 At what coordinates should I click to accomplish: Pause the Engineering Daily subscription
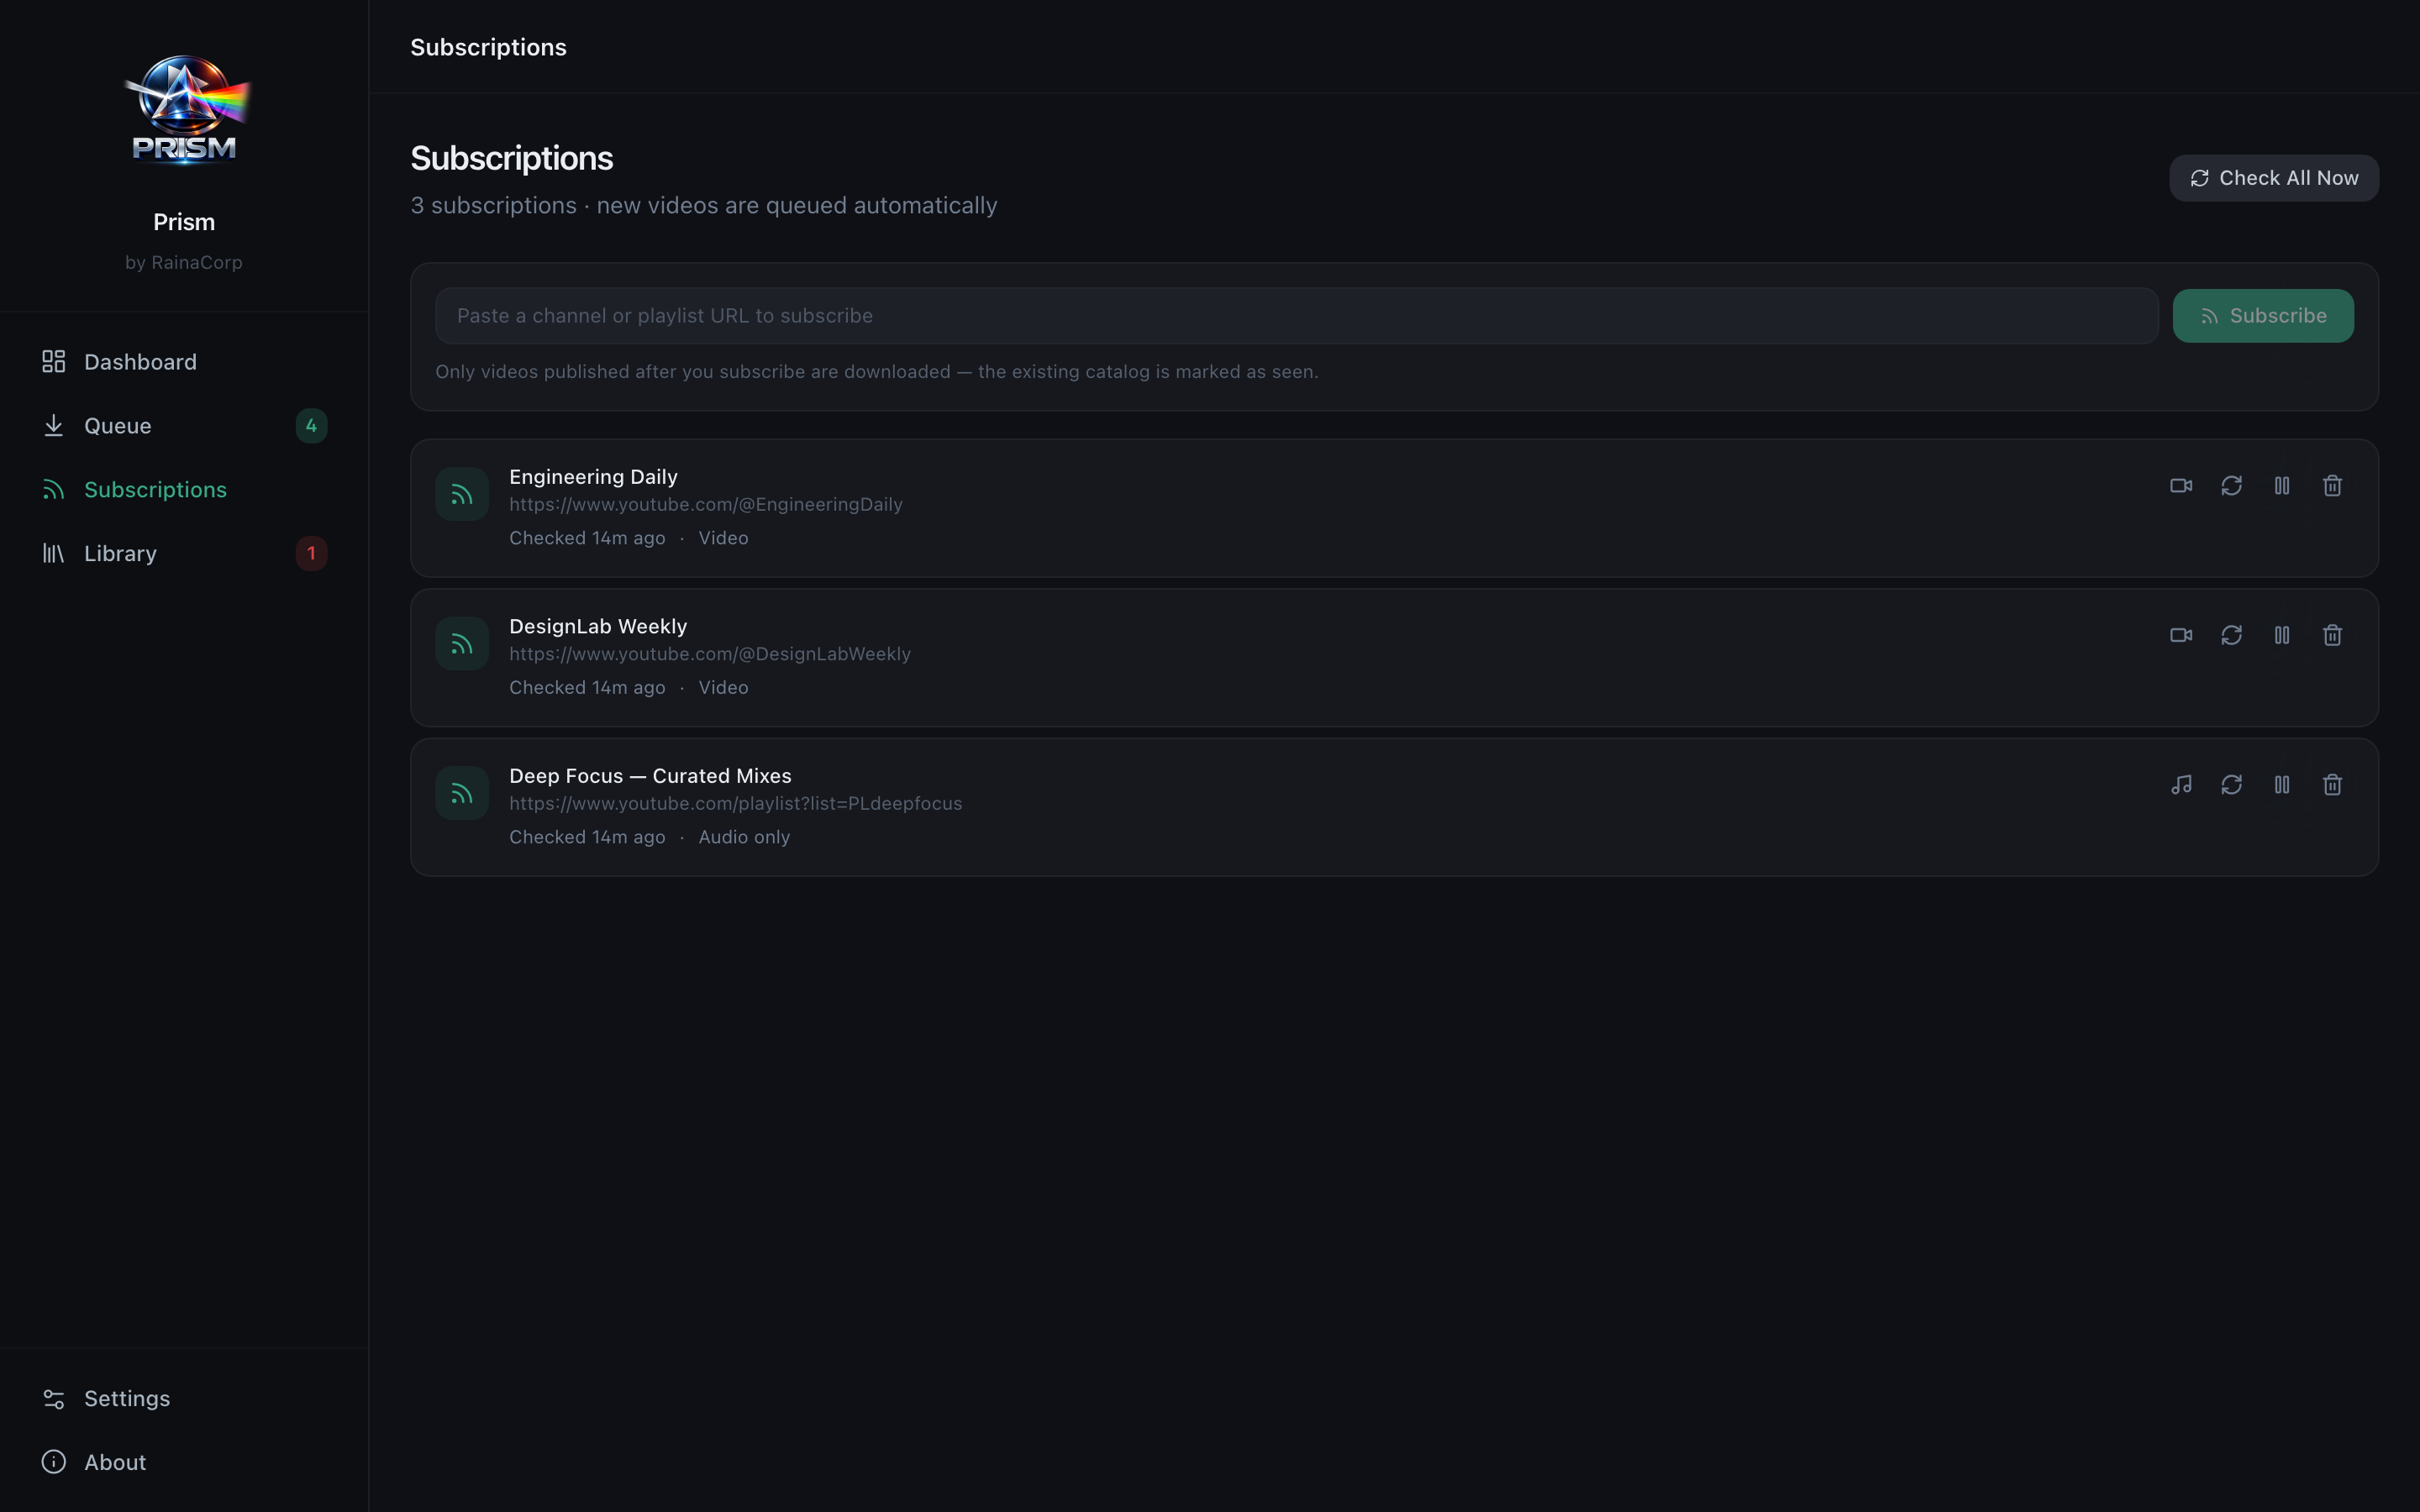(2282, 486)
